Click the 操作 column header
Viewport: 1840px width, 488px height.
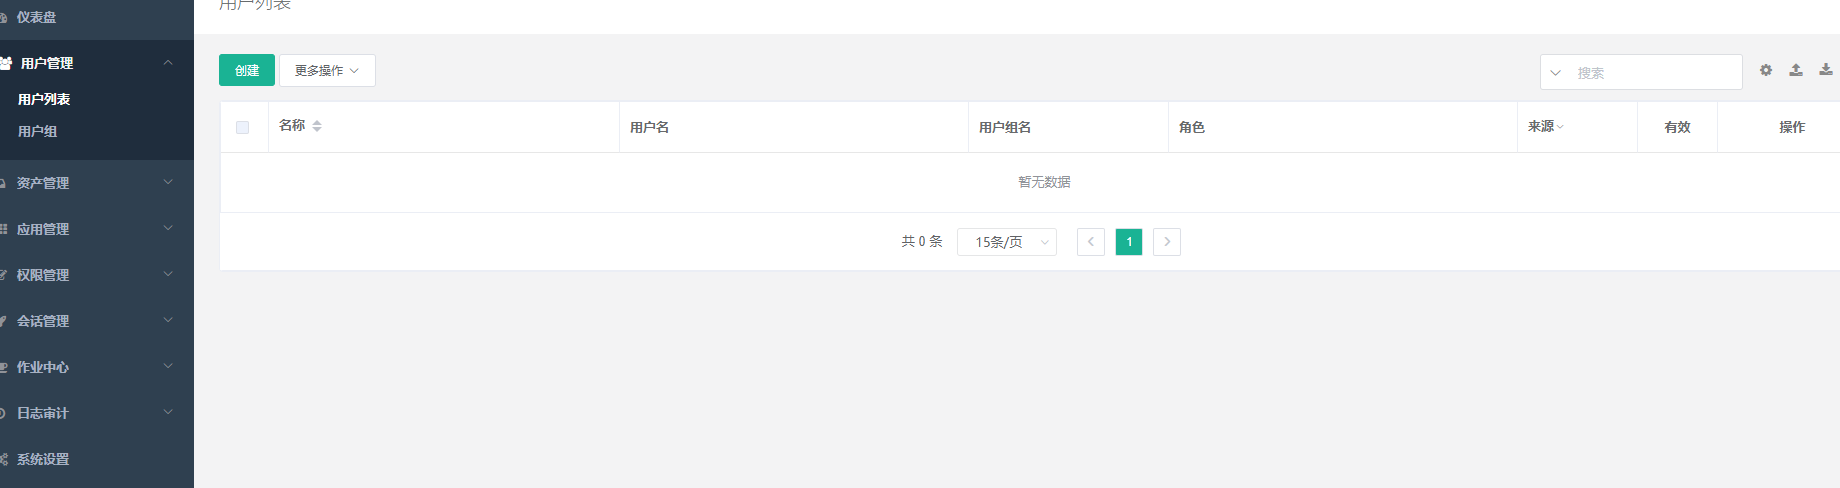[1792, 127]
